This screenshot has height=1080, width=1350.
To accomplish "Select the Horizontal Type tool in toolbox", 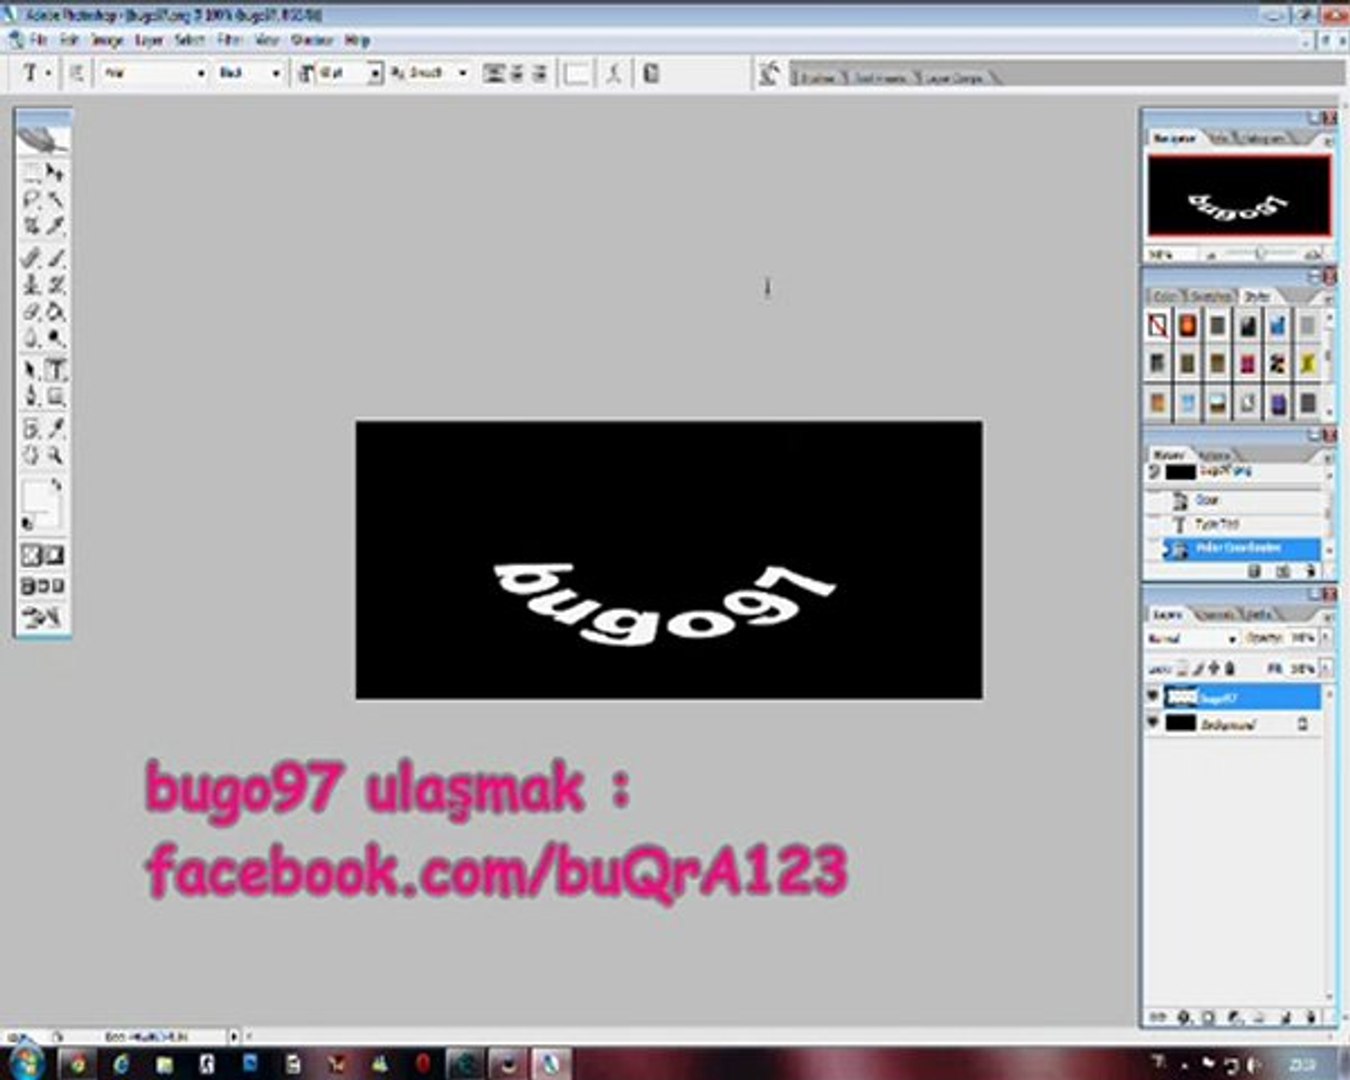I will click(x=56, y=369).
